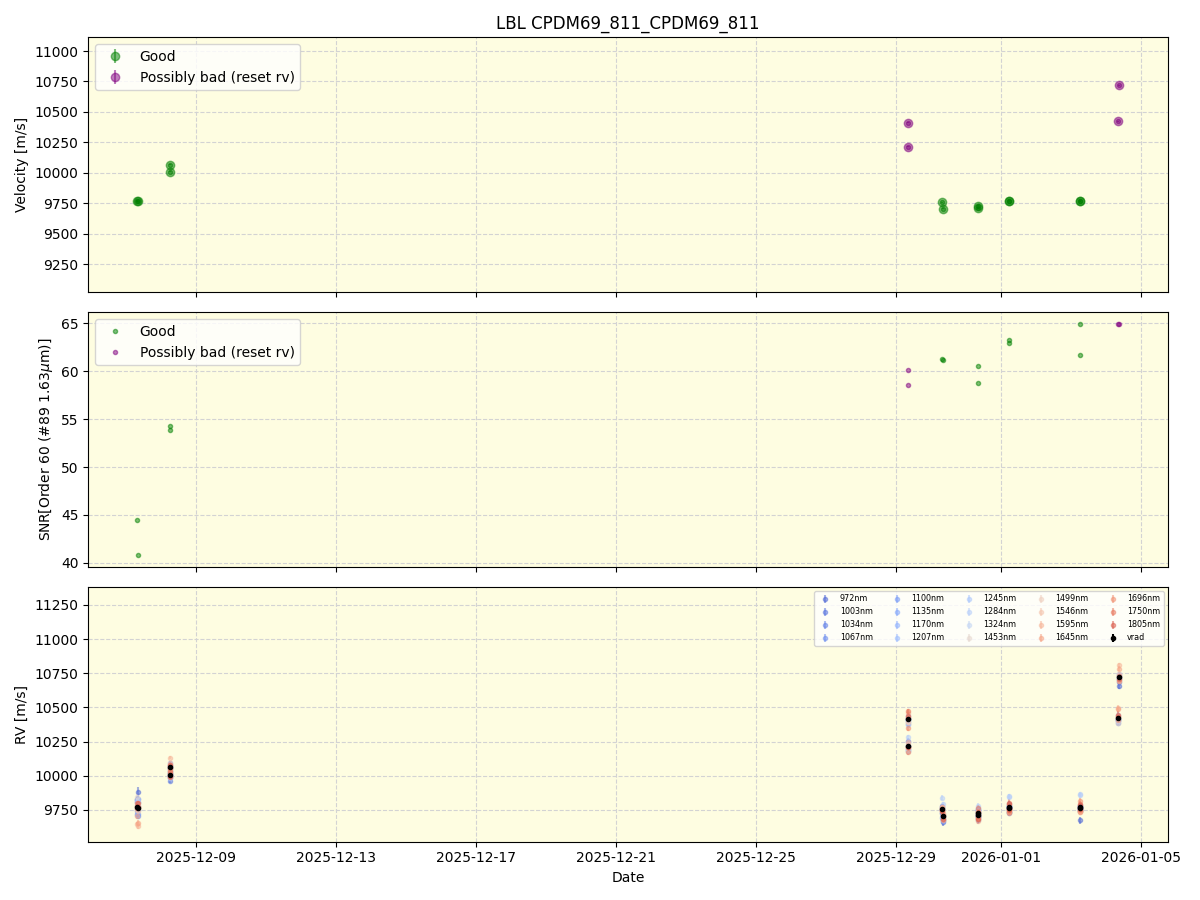1200x900 pixels.
Task: Click the Good marker icon in the SNR legend
Action: tap(117, 331)
